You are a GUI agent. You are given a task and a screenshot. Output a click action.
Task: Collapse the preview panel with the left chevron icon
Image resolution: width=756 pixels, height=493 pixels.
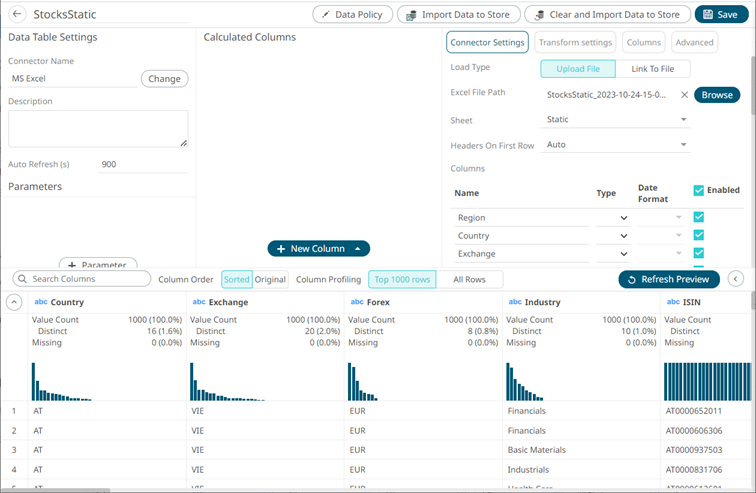tap(735, 279)
